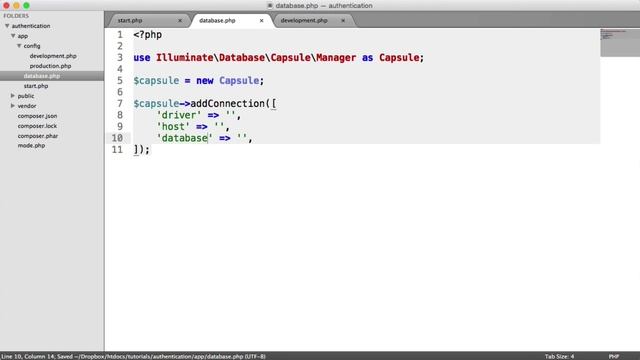Open production.php in the sidebar
This screenshot has height=360, width=640.
tap(50, 66)
